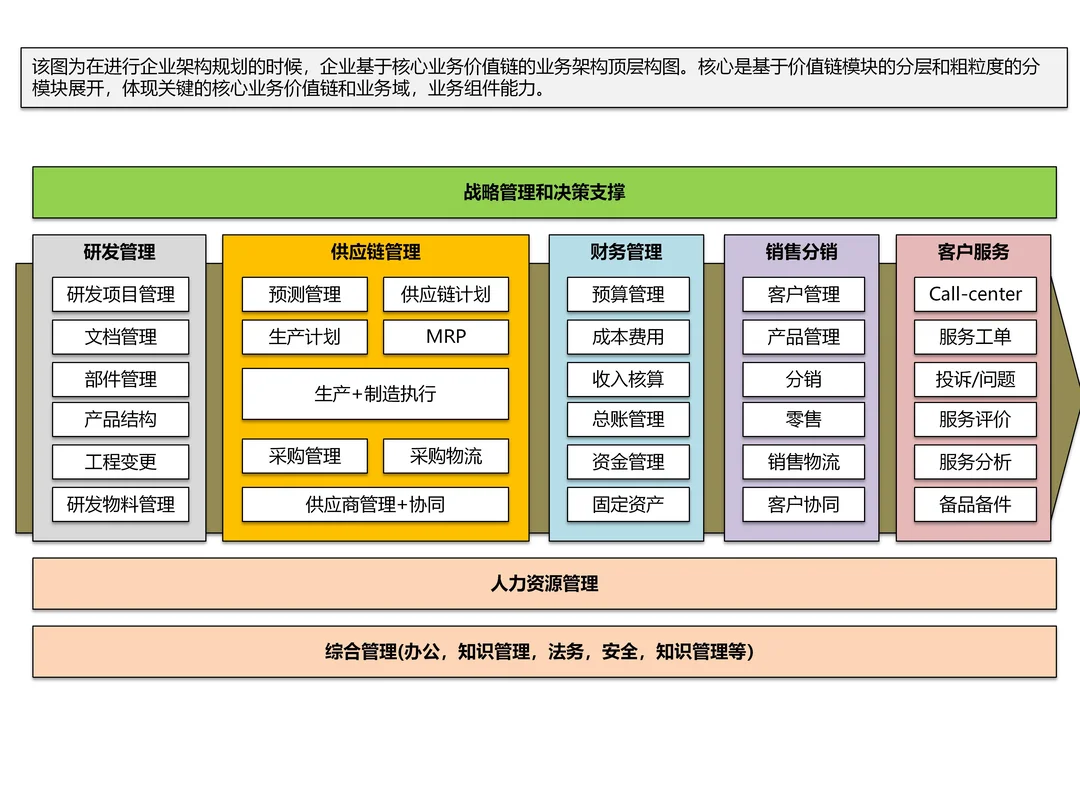Image resolution: width=1080 pixels, height=810 pixels.
Task: Click the 综合管理 bottom bar
Action: click(x=544, y=652)
